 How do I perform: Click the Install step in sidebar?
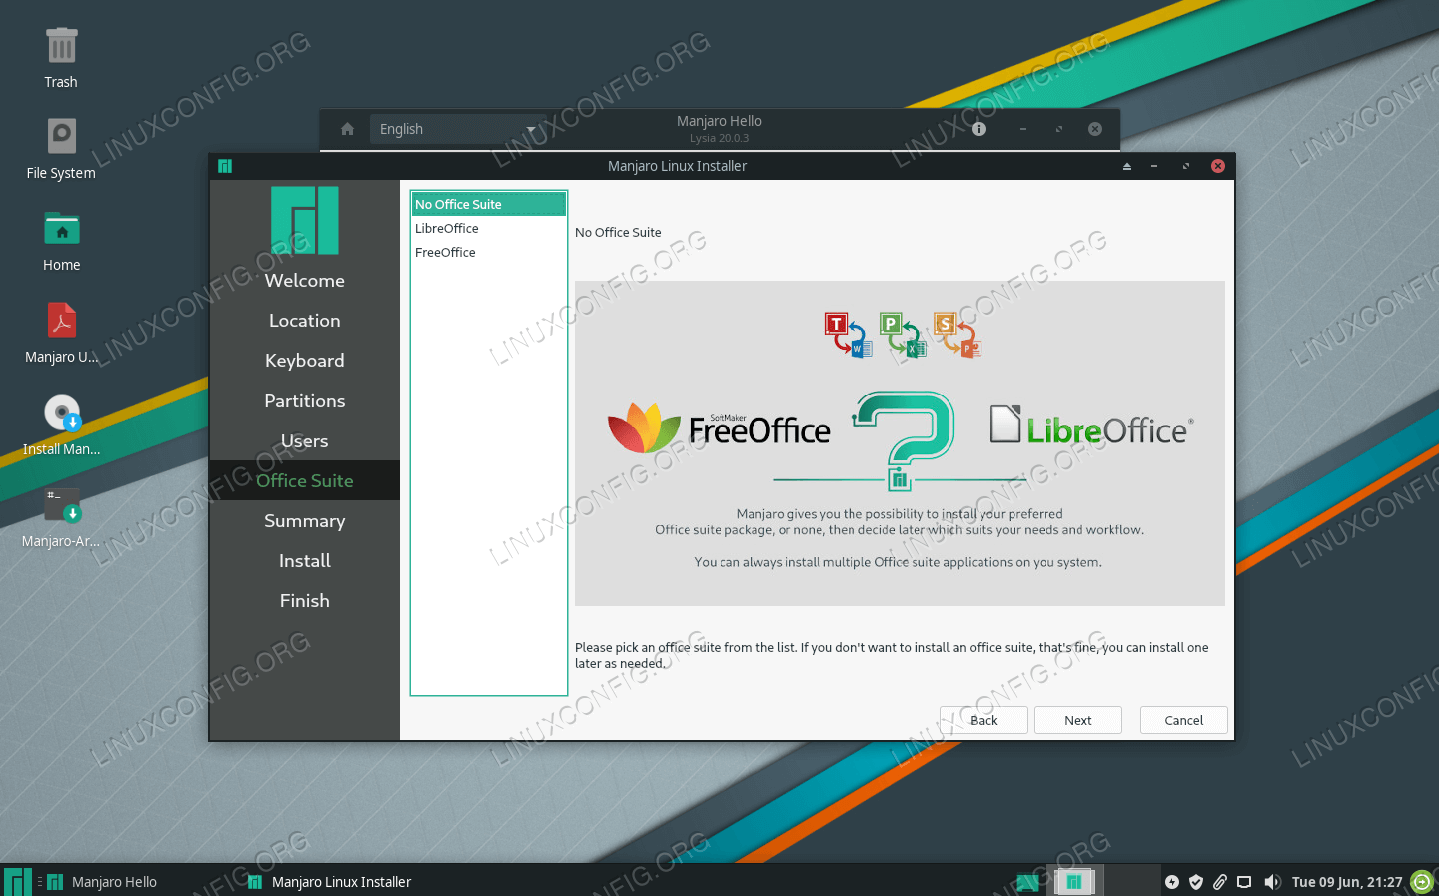click(305, 561)
